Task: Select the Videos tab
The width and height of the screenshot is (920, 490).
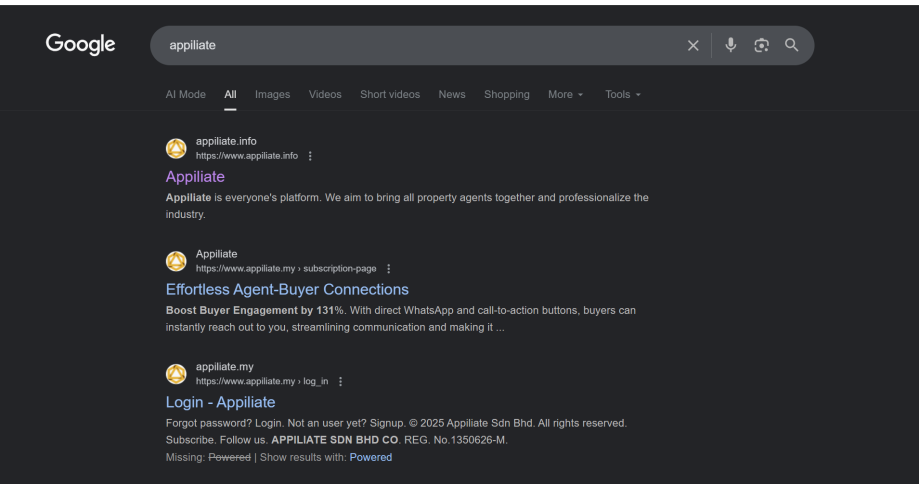Action: [325, 94]
